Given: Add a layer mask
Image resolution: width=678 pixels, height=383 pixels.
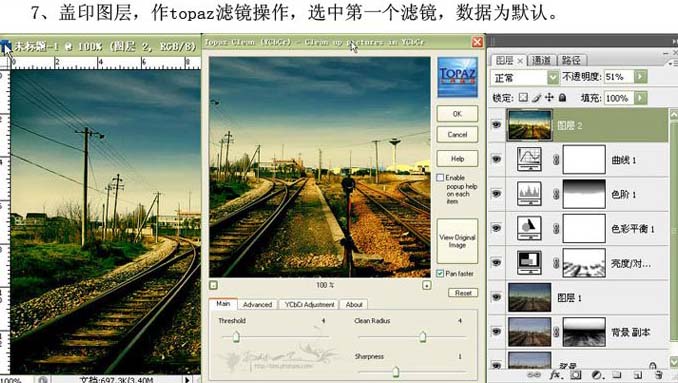Looking at the screenshot, I should coord(576,375).
